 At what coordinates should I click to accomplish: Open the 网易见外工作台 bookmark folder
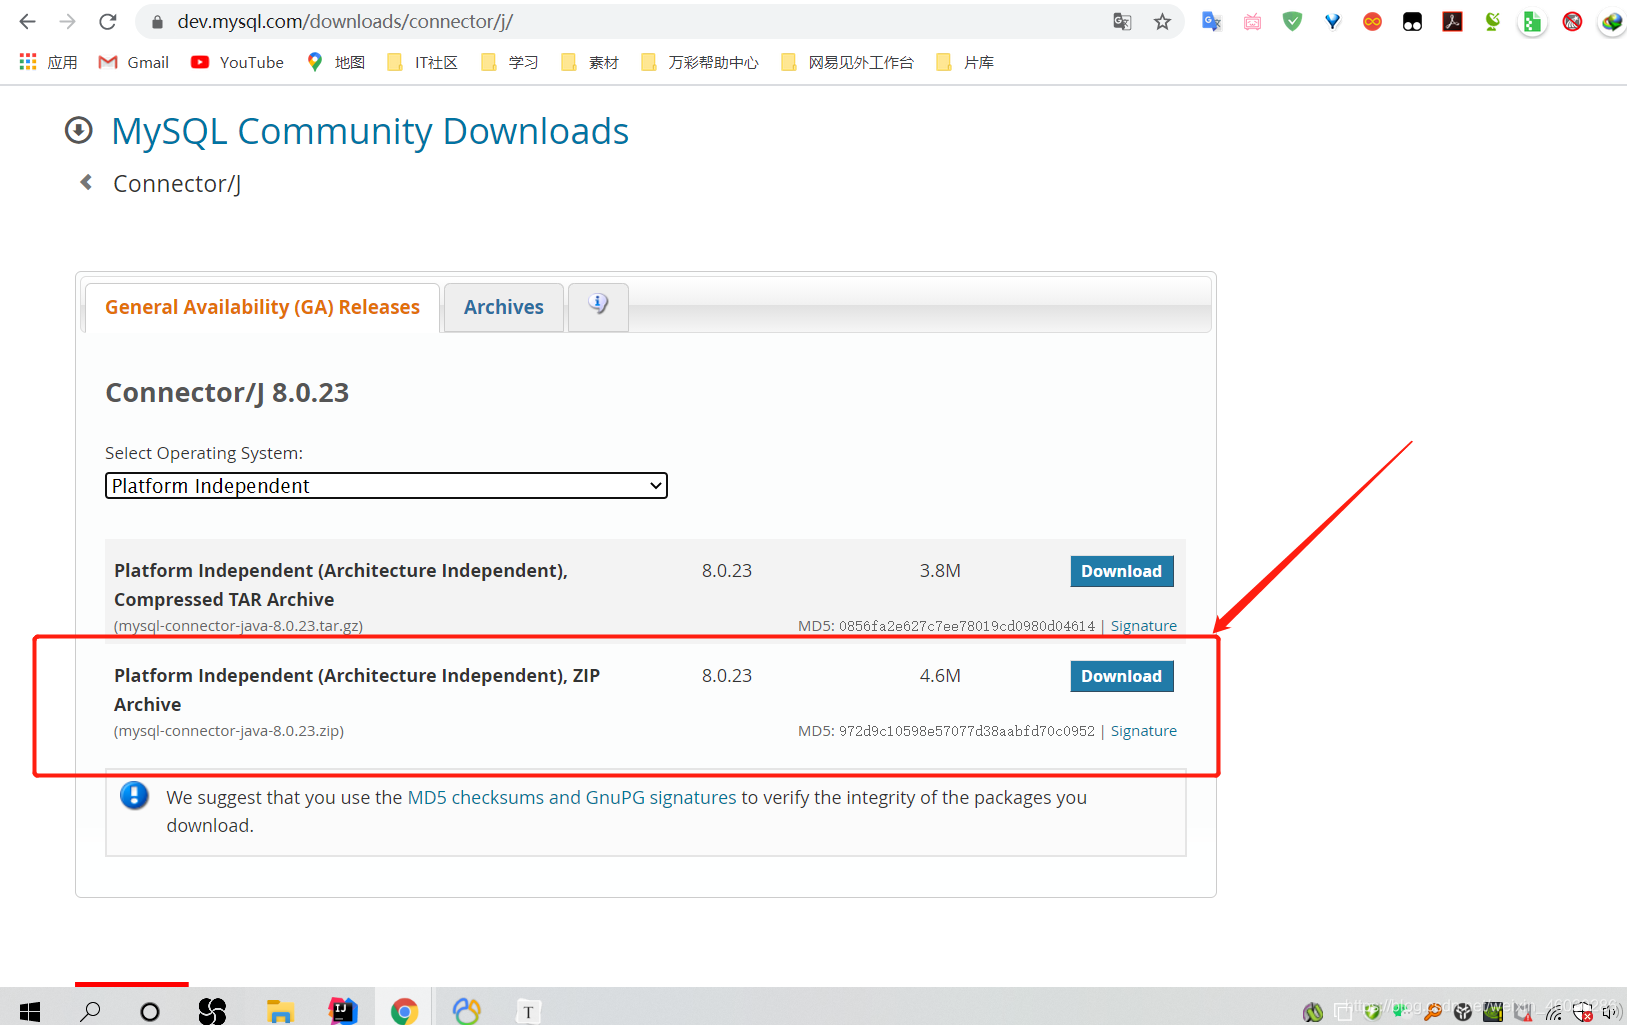tap(848, 62)
